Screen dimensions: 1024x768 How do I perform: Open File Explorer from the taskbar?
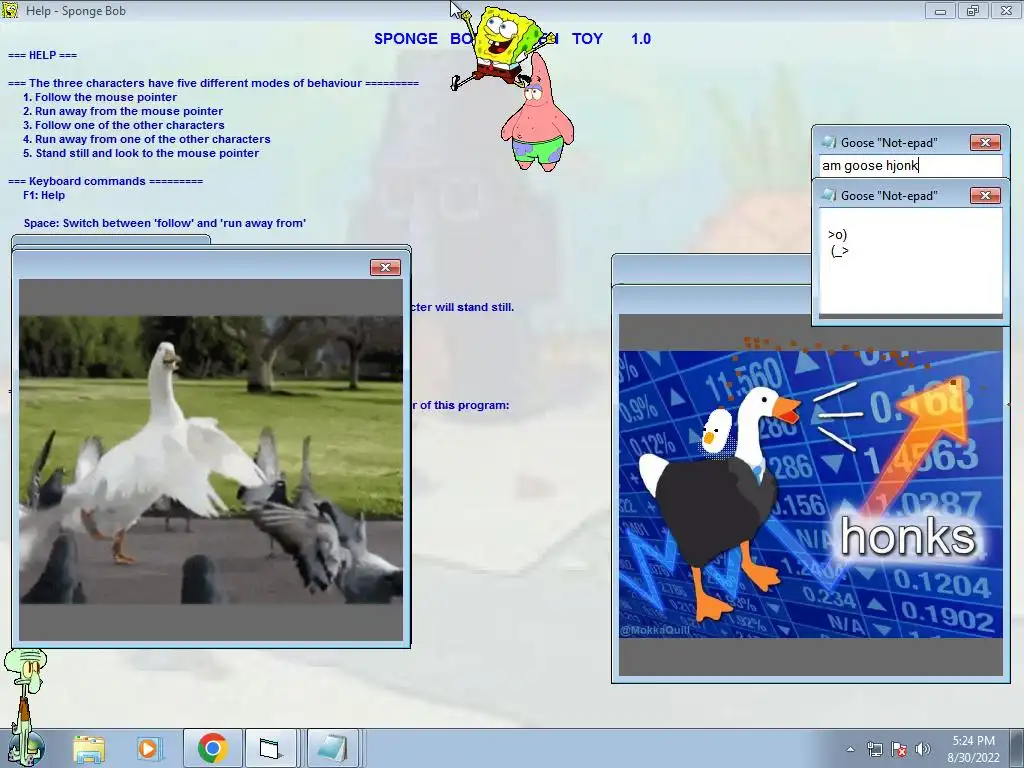[89, 748]
